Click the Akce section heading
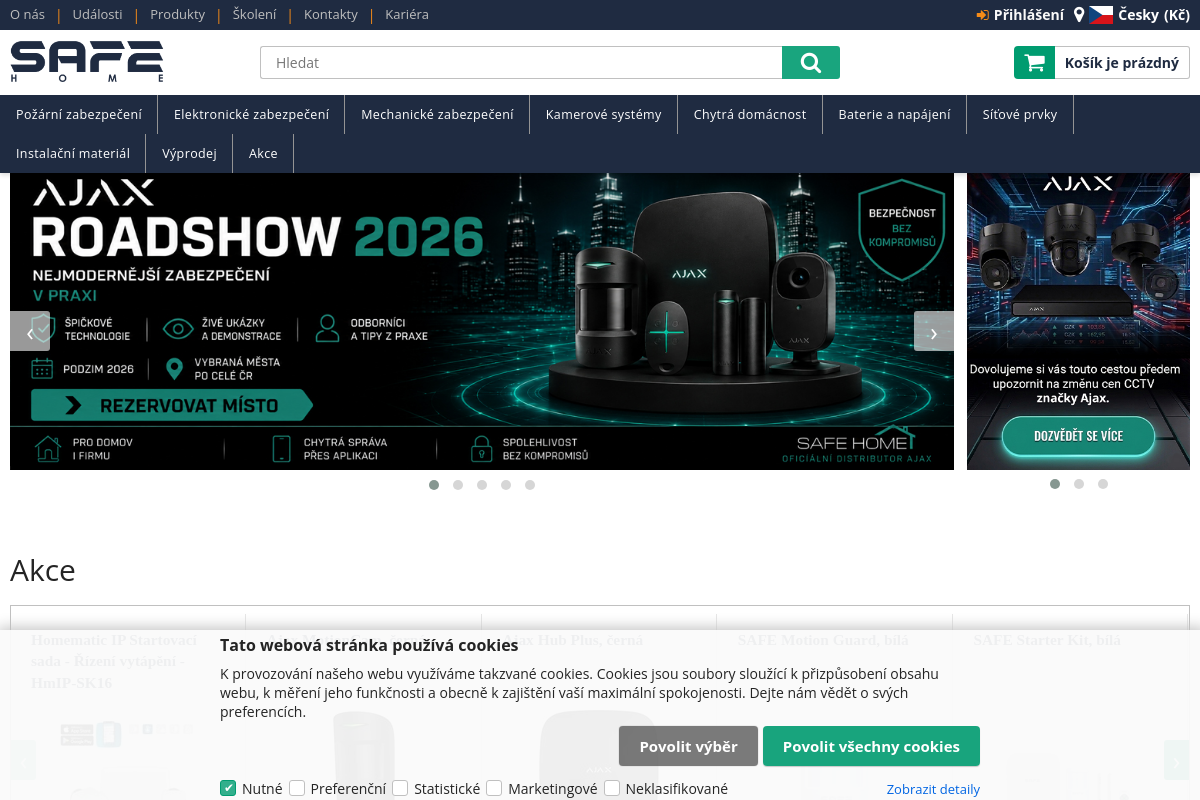 43,570
